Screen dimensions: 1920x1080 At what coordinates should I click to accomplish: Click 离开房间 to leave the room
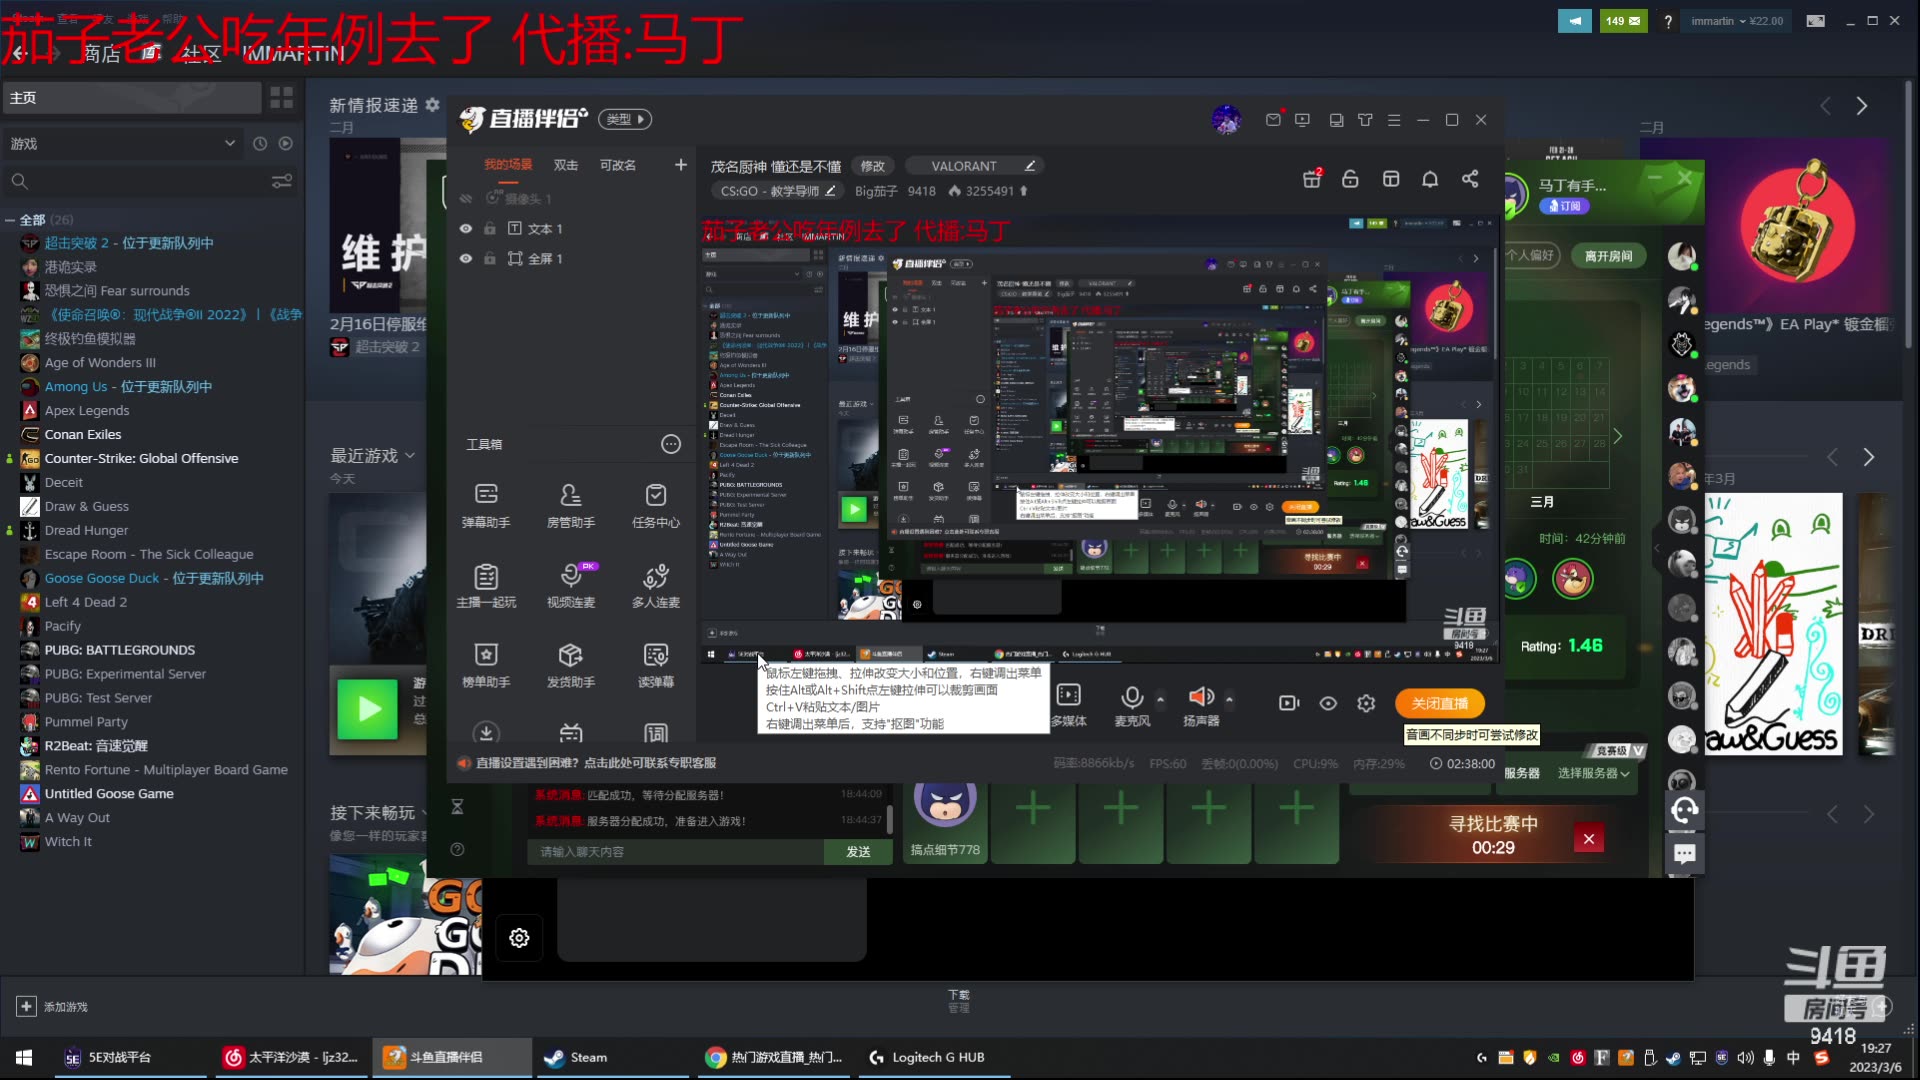(x=1608, y=256)
